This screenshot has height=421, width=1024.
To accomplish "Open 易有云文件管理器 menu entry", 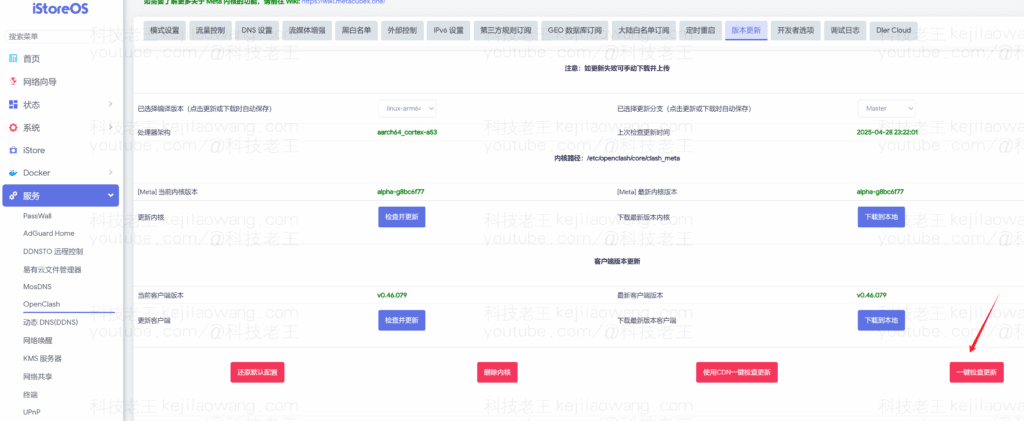I will (52, 270).
